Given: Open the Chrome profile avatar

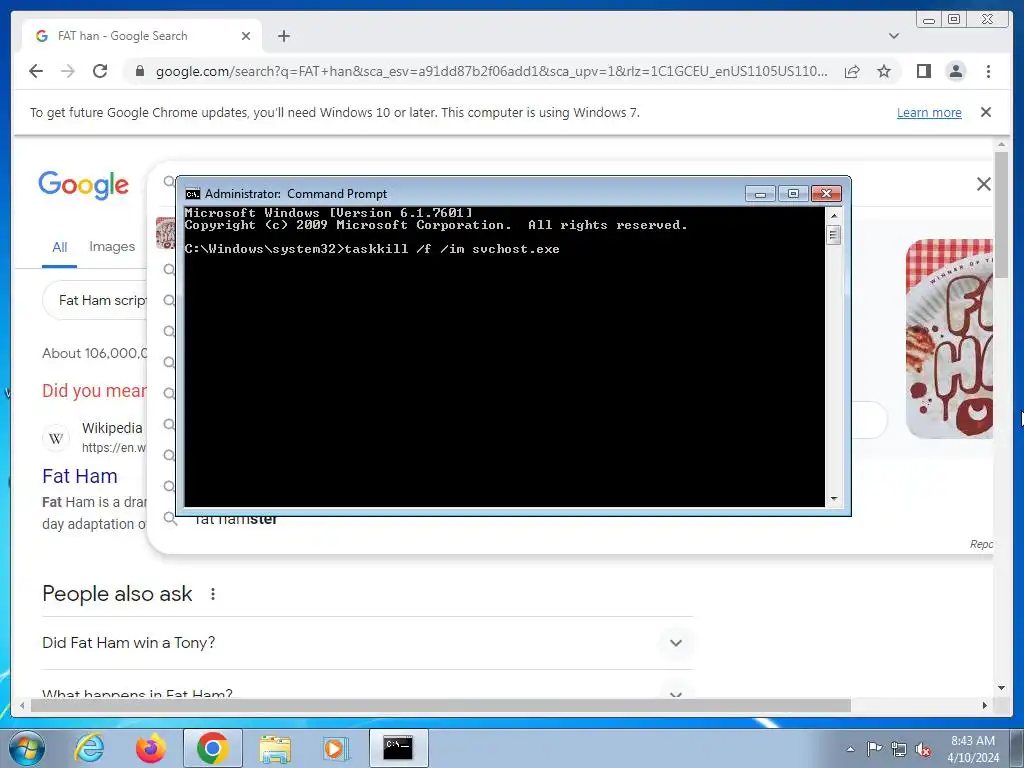Looking at the screenshot, I should coord(955,71).
